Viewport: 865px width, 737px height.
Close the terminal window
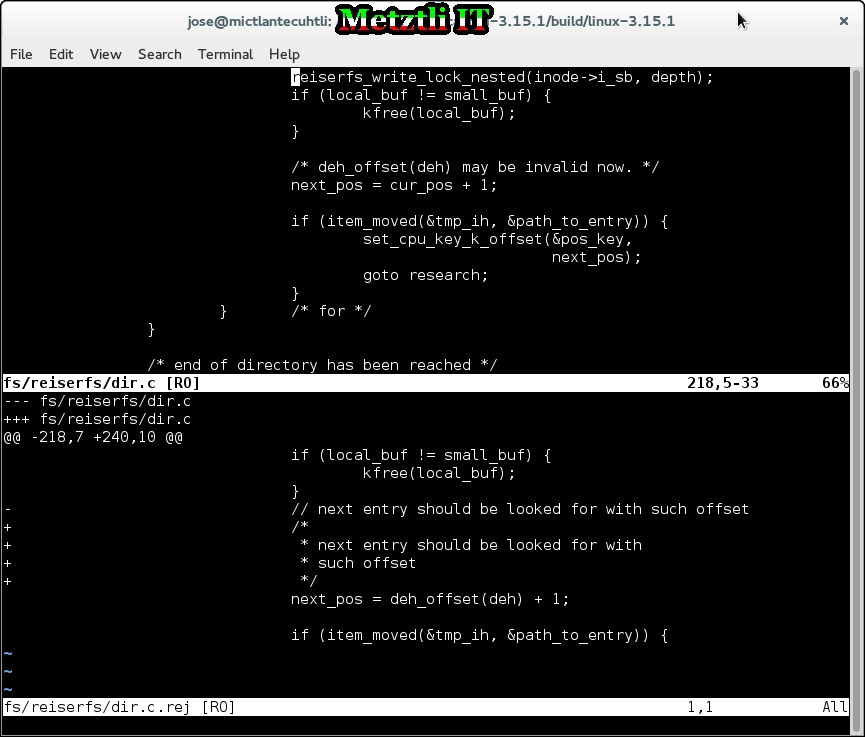click(843, 21)
